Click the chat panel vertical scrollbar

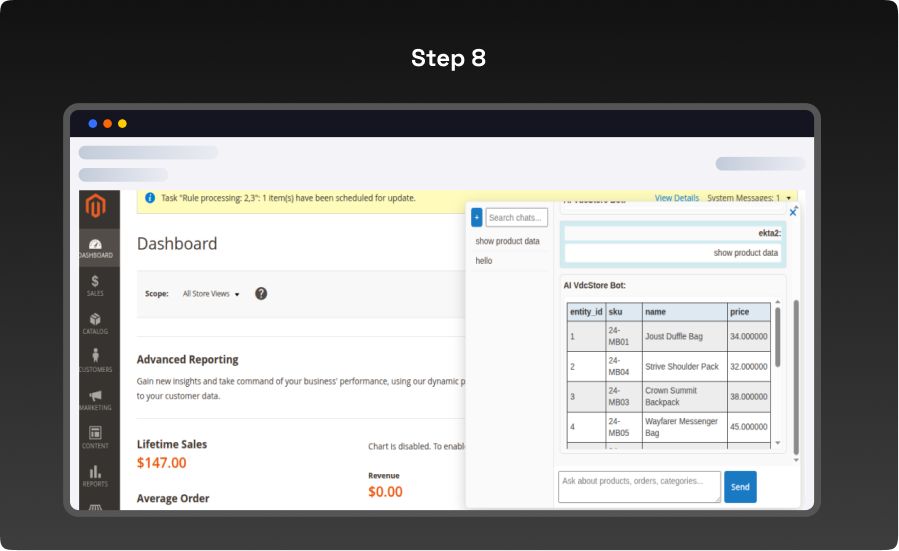(796, 340)
